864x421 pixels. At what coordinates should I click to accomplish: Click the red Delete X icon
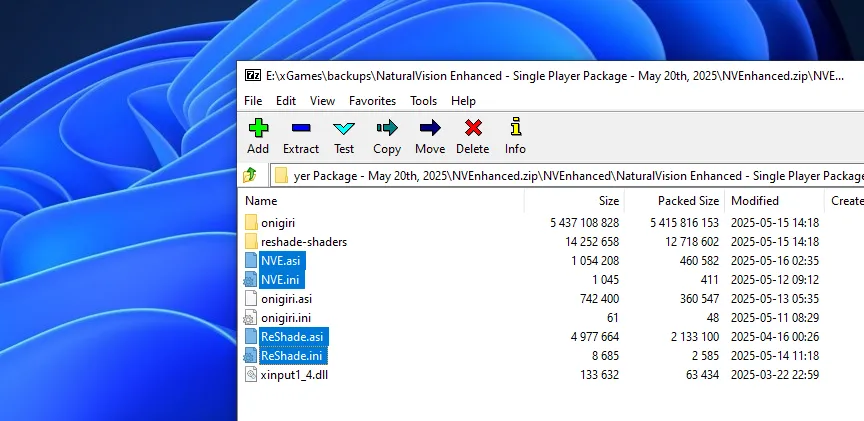pos(473,128)
